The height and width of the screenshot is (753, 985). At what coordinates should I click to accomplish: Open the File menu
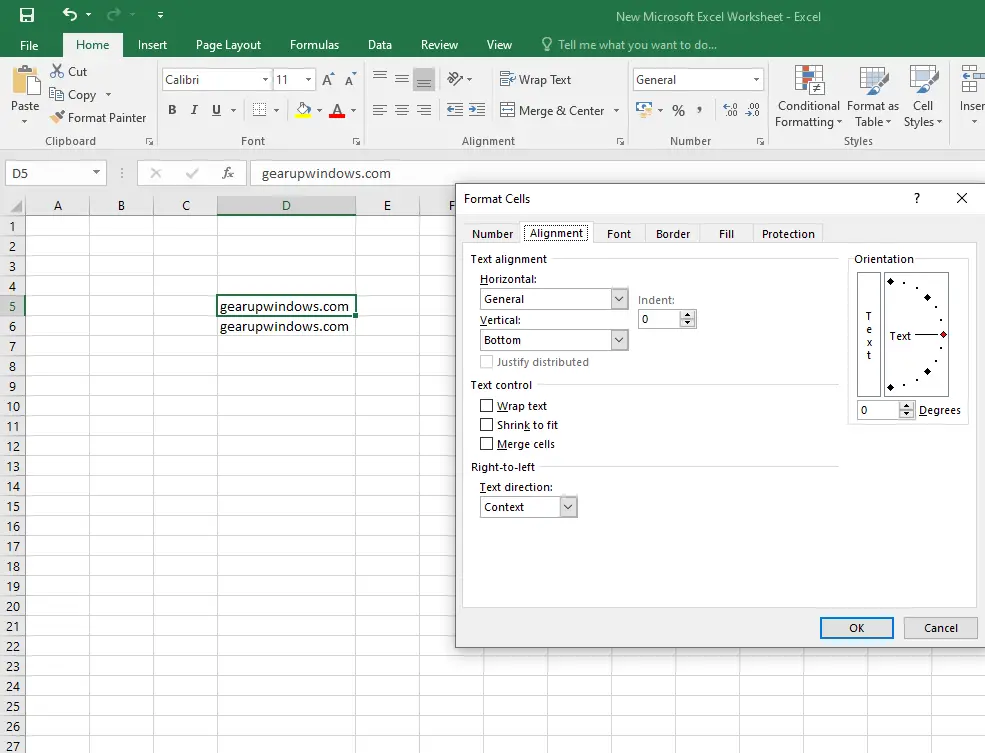(x=29, y=45)
